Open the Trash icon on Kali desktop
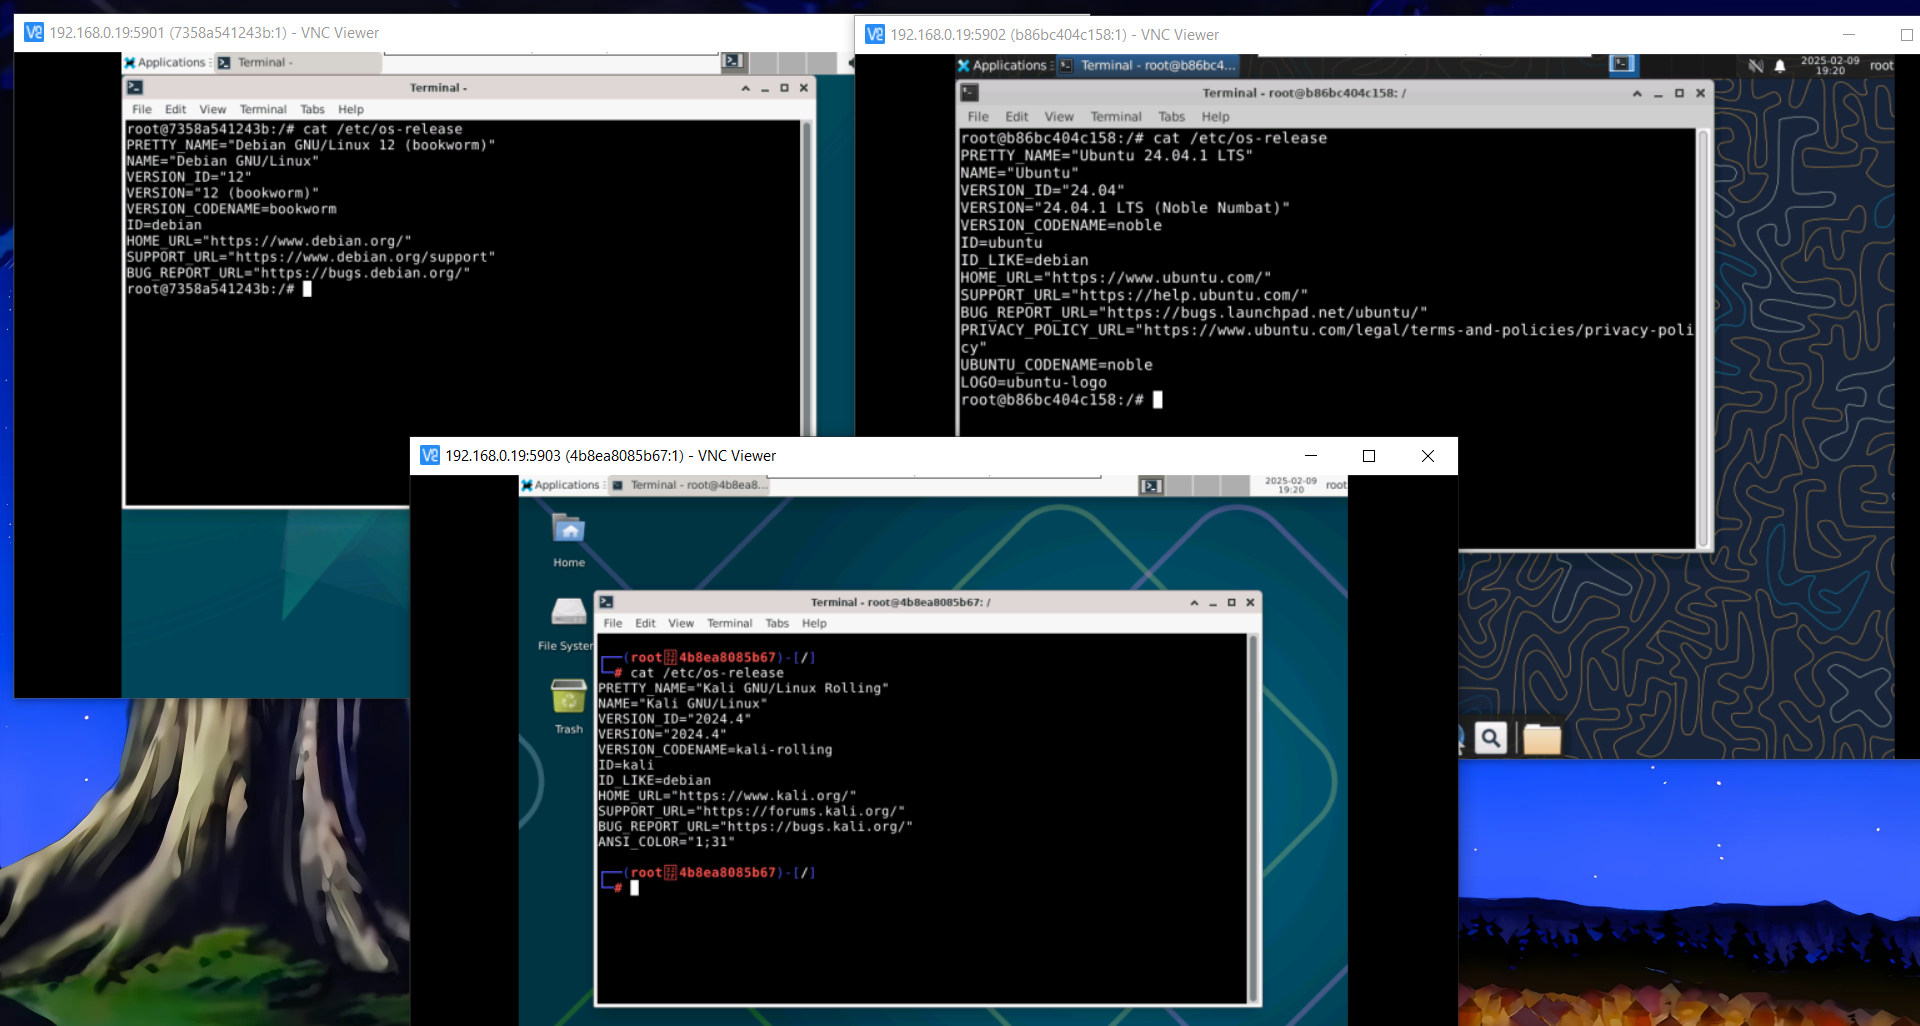Image resolution: width=1920 pixels, height=1026 pixels. [568, 697]
